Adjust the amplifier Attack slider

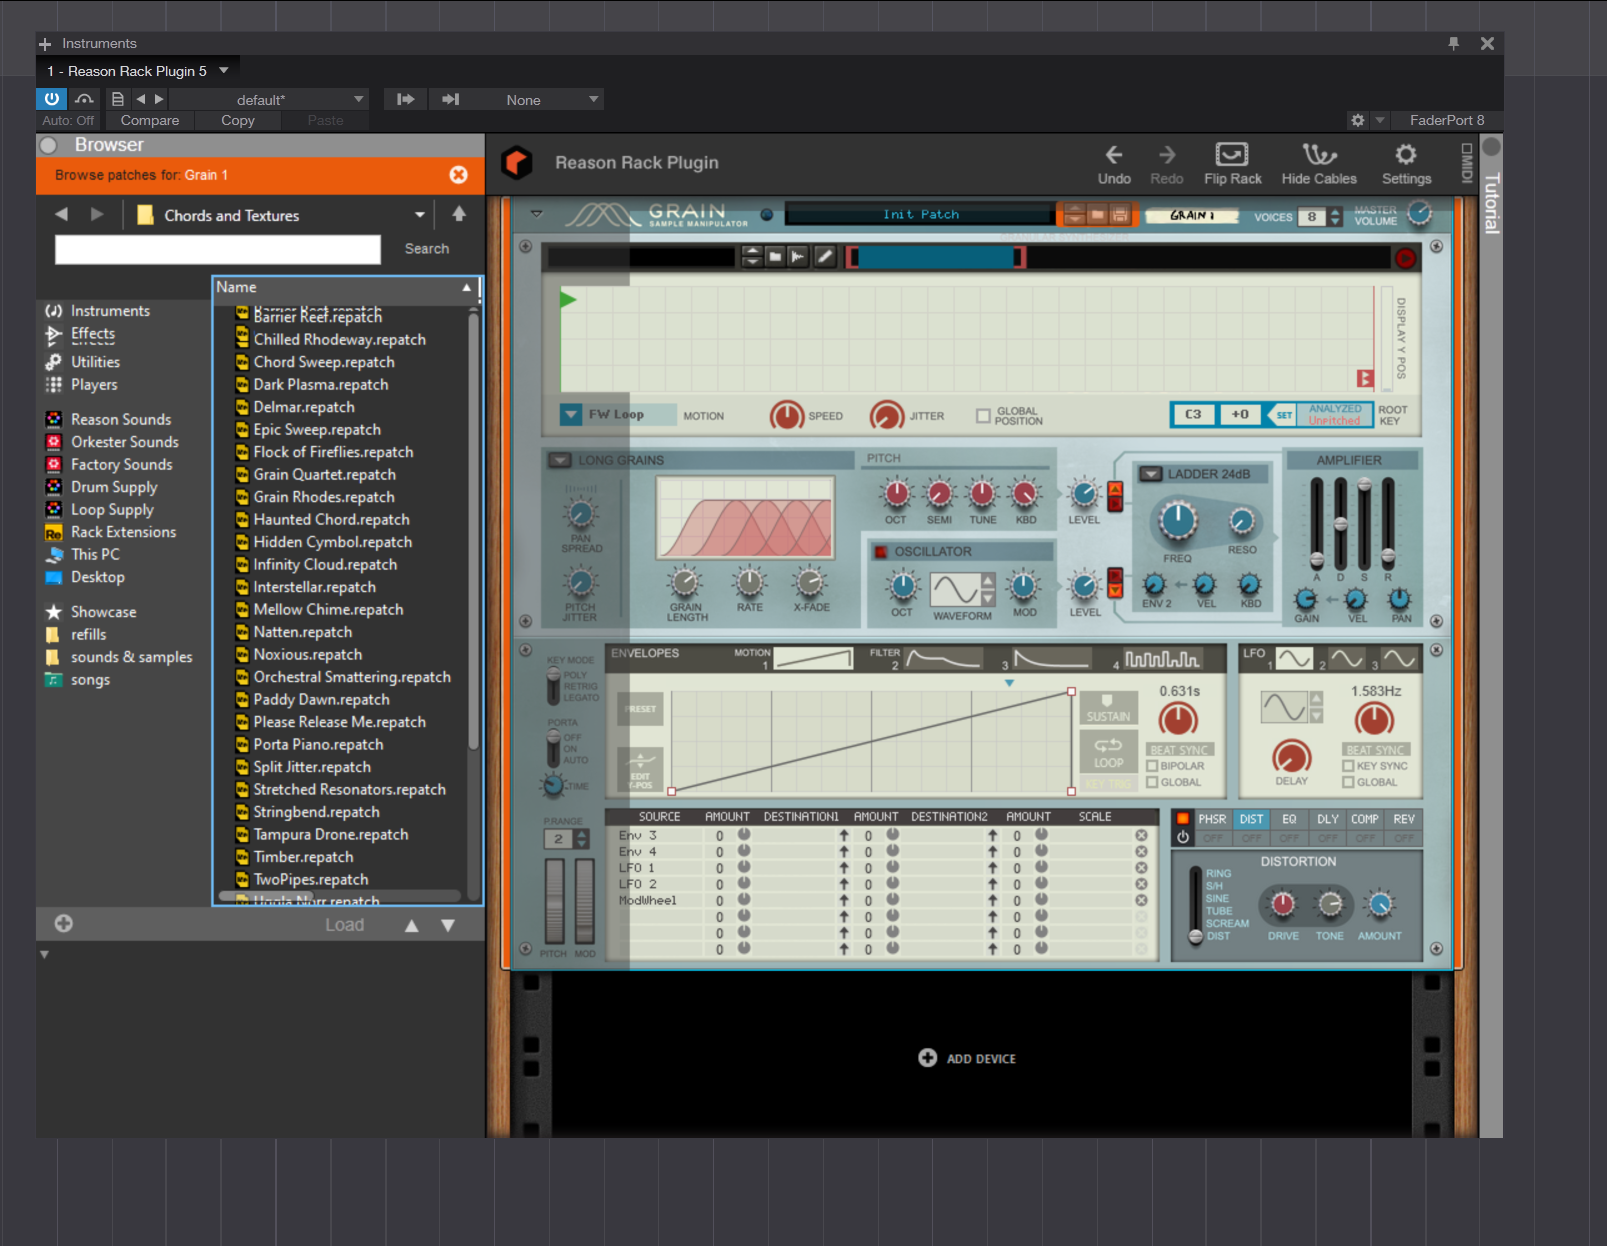[x=1316, y=558]
